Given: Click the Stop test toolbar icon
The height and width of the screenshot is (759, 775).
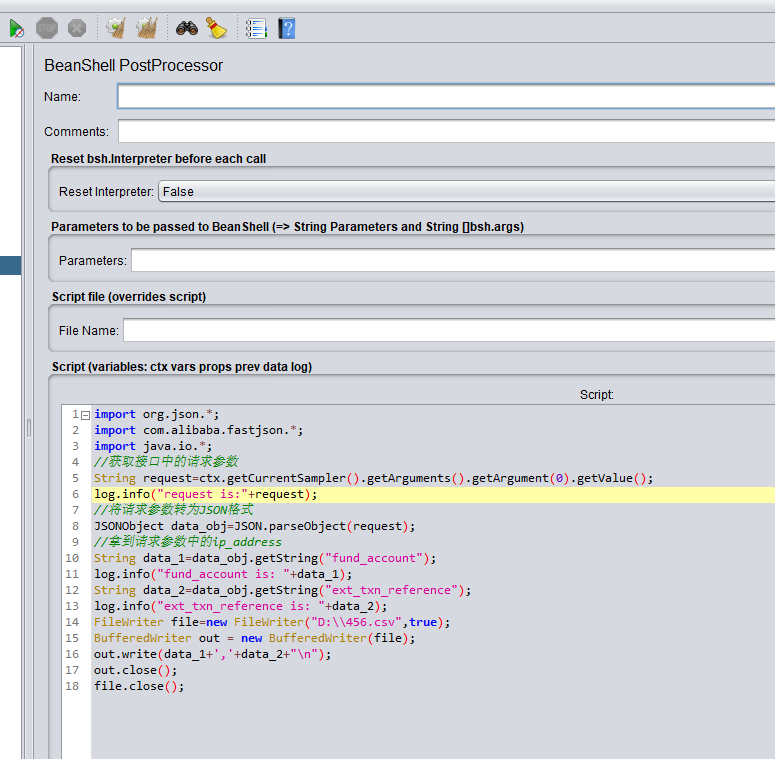Looking at the screenshot, I should 47,29.
